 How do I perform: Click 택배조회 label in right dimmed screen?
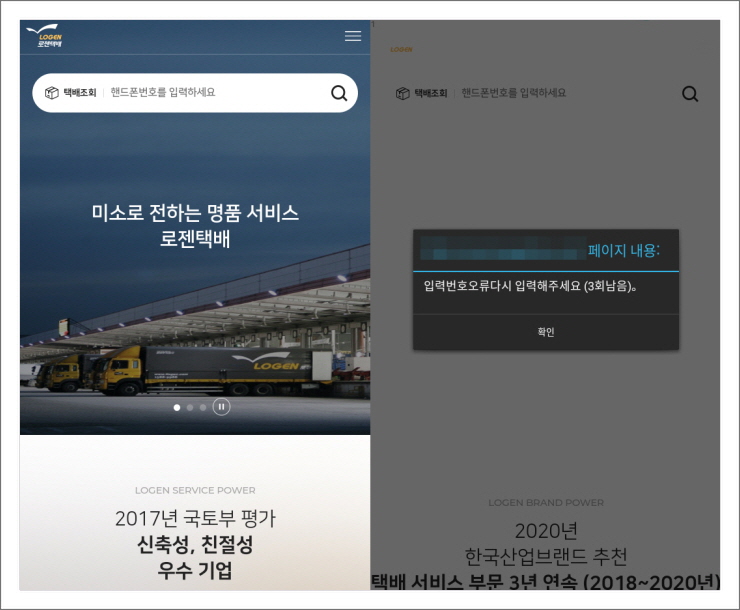431,93
